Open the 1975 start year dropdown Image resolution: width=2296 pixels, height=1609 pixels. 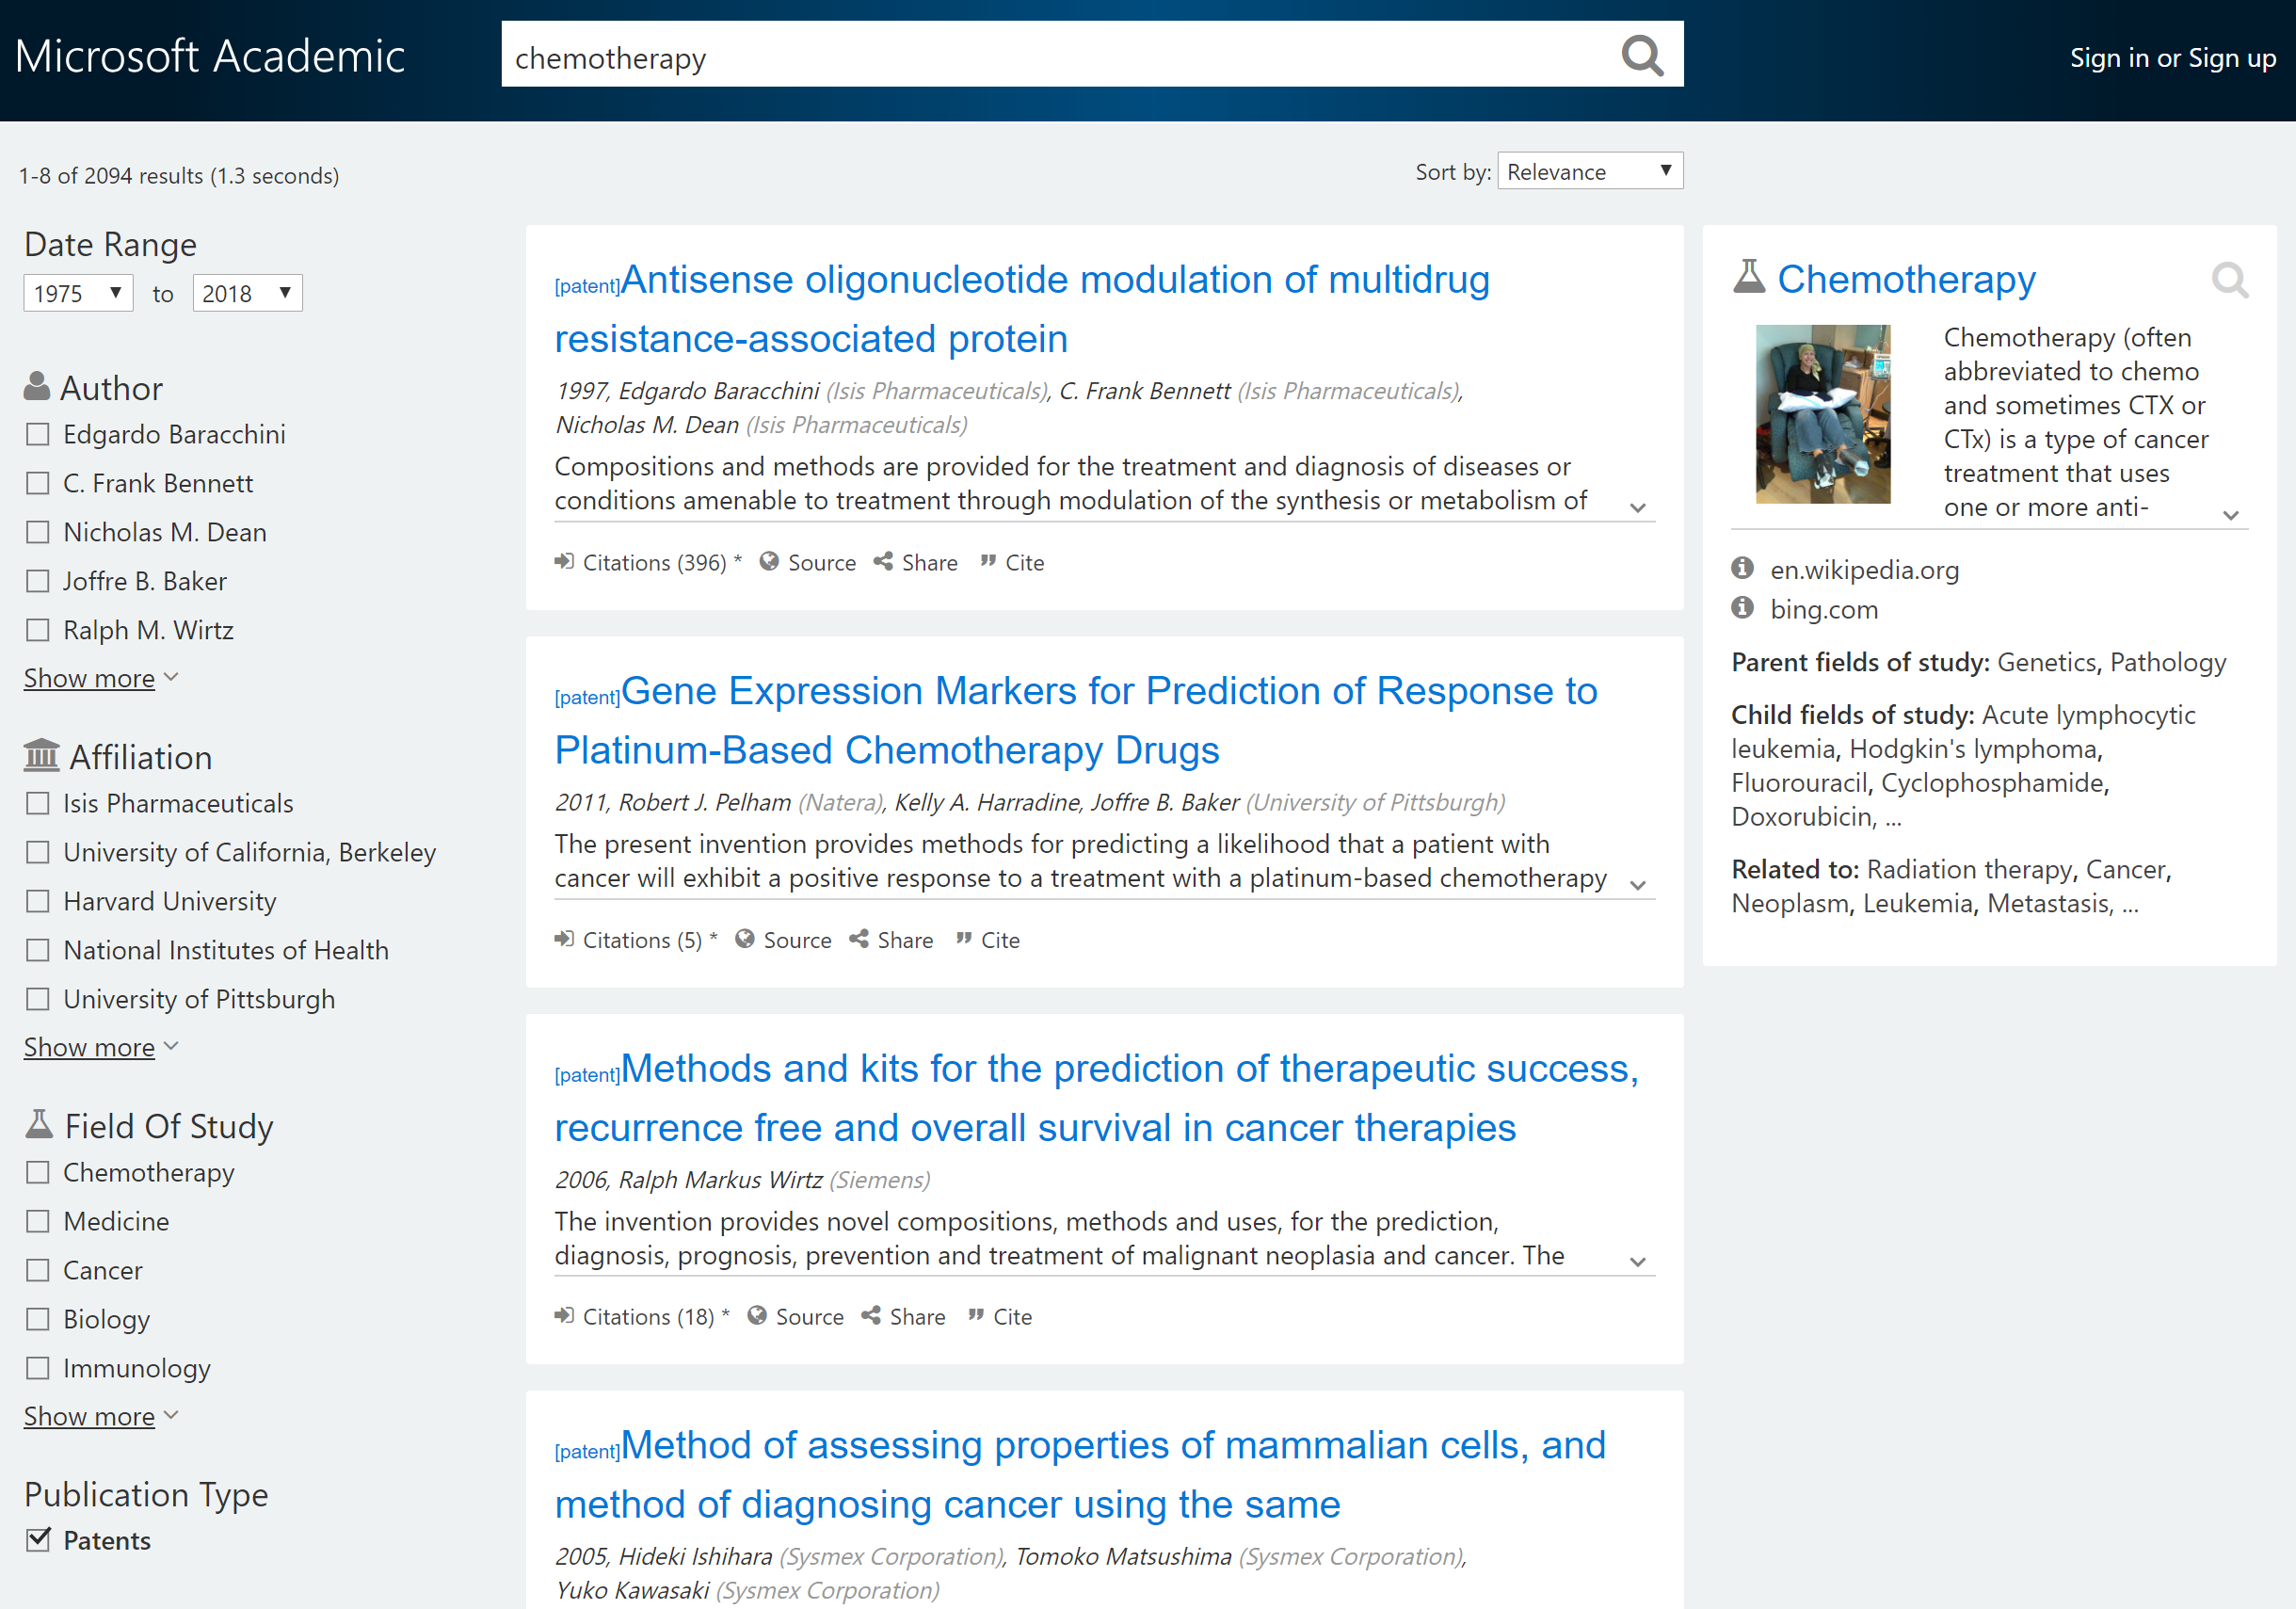click(78, 293)
